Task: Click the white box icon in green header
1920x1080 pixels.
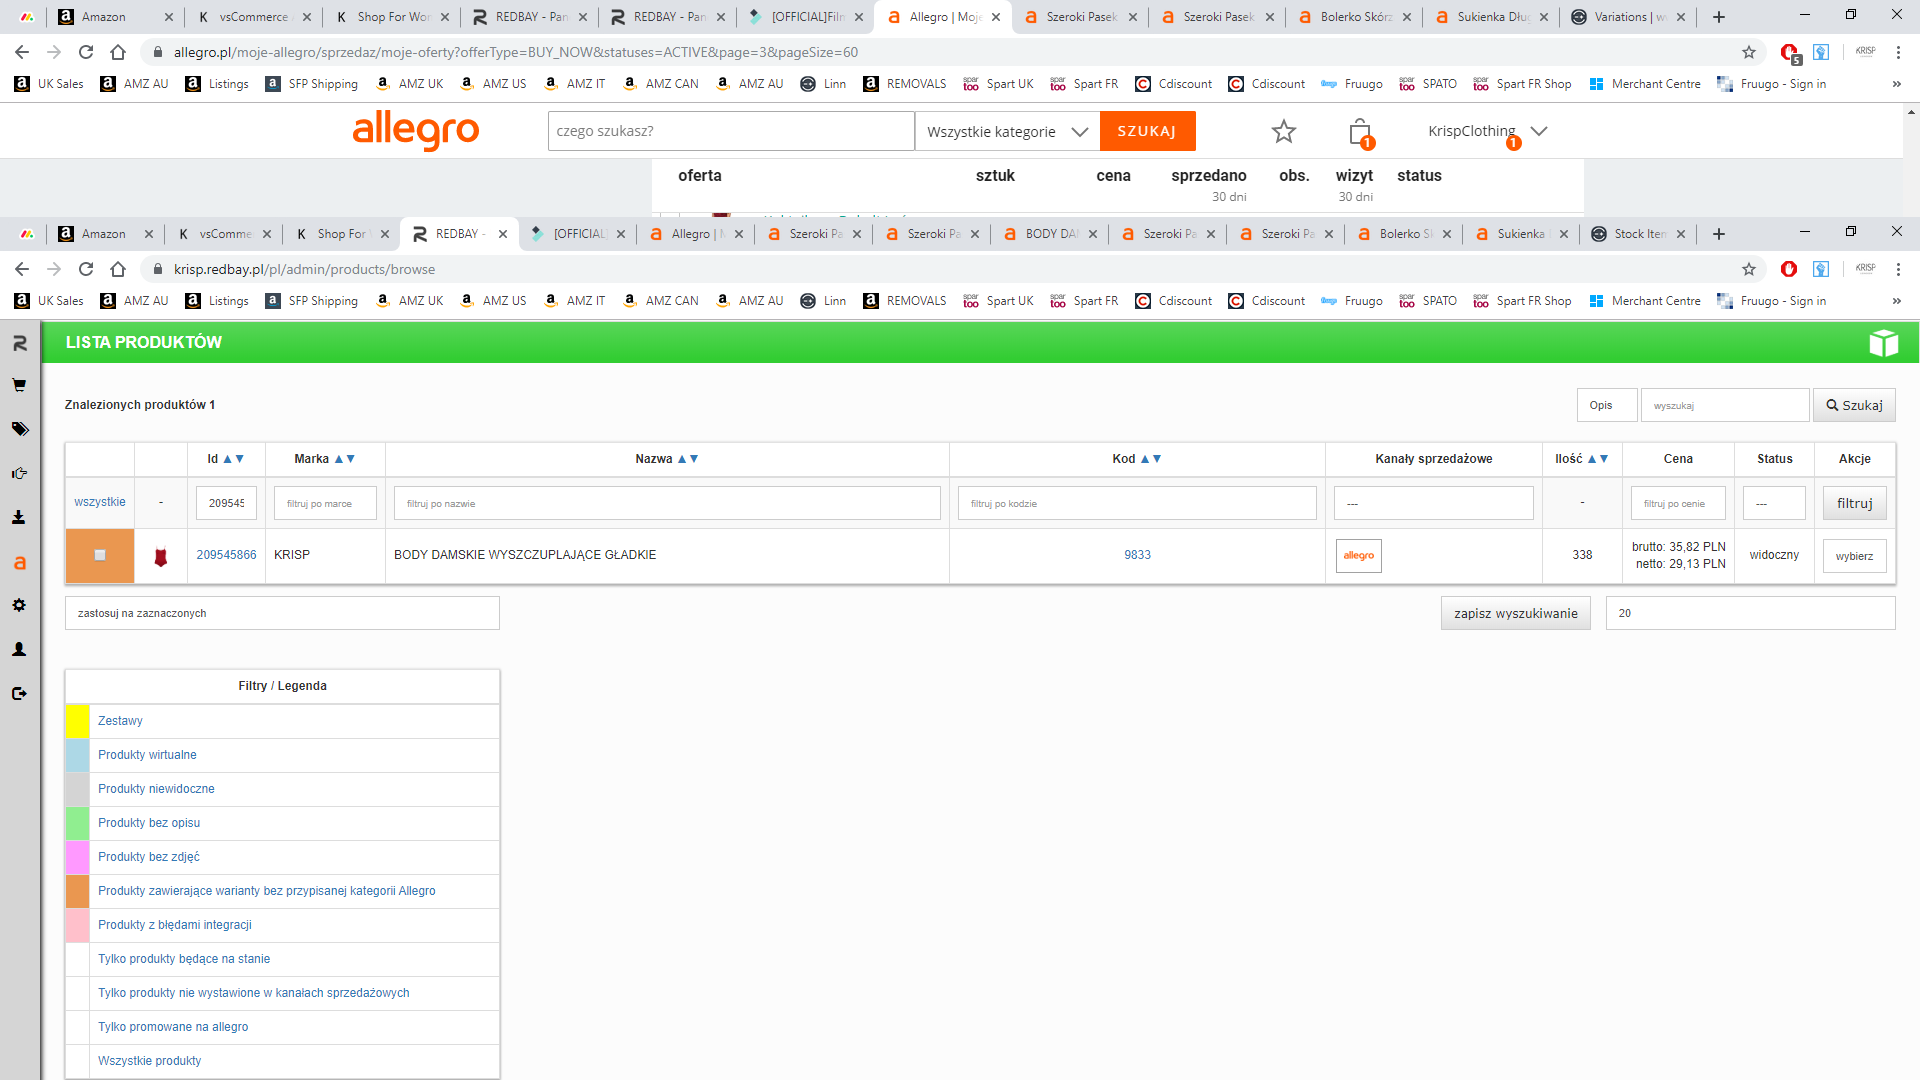Action: (x=1883, y=343)
